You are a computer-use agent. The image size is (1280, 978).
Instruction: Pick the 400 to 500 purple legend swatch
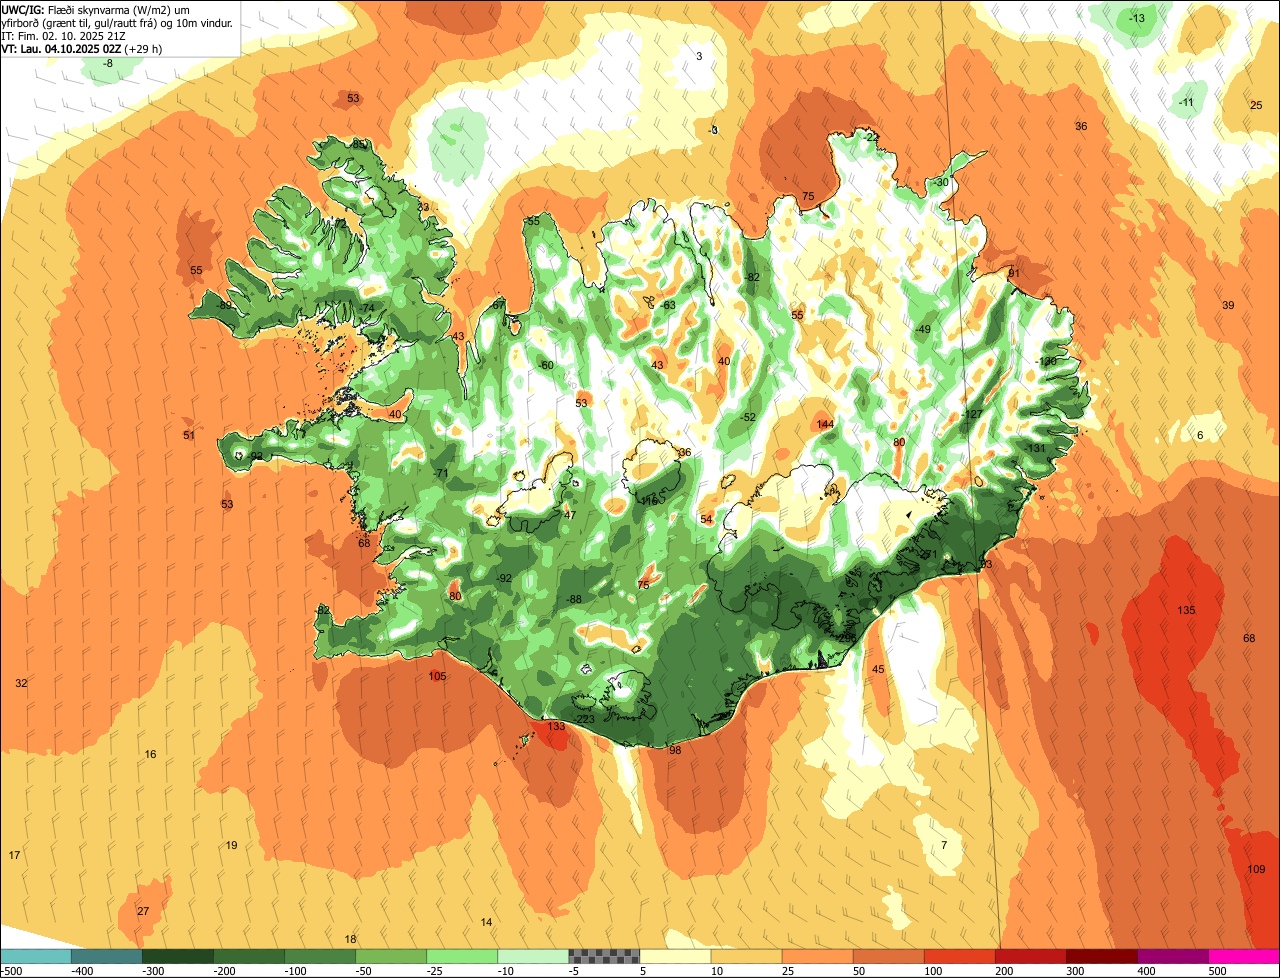click(1172, 955)
